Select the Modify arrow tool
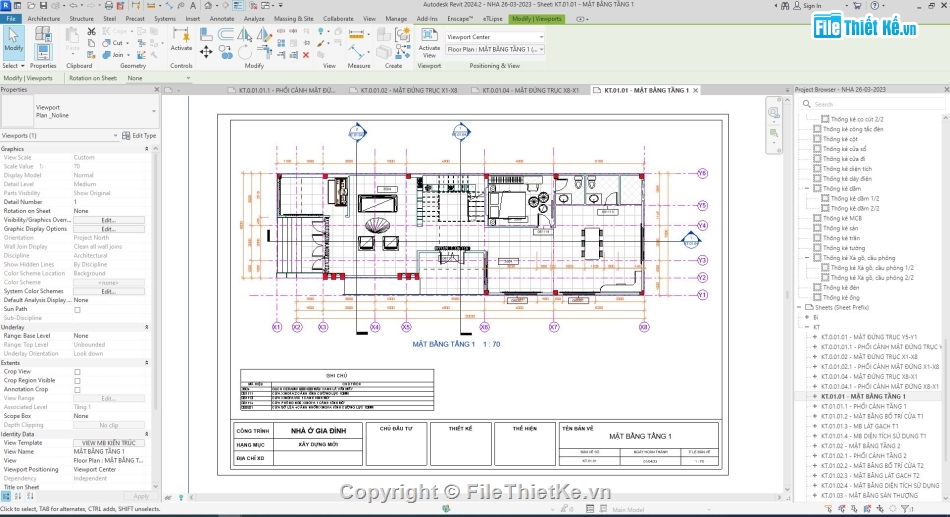 13,41
